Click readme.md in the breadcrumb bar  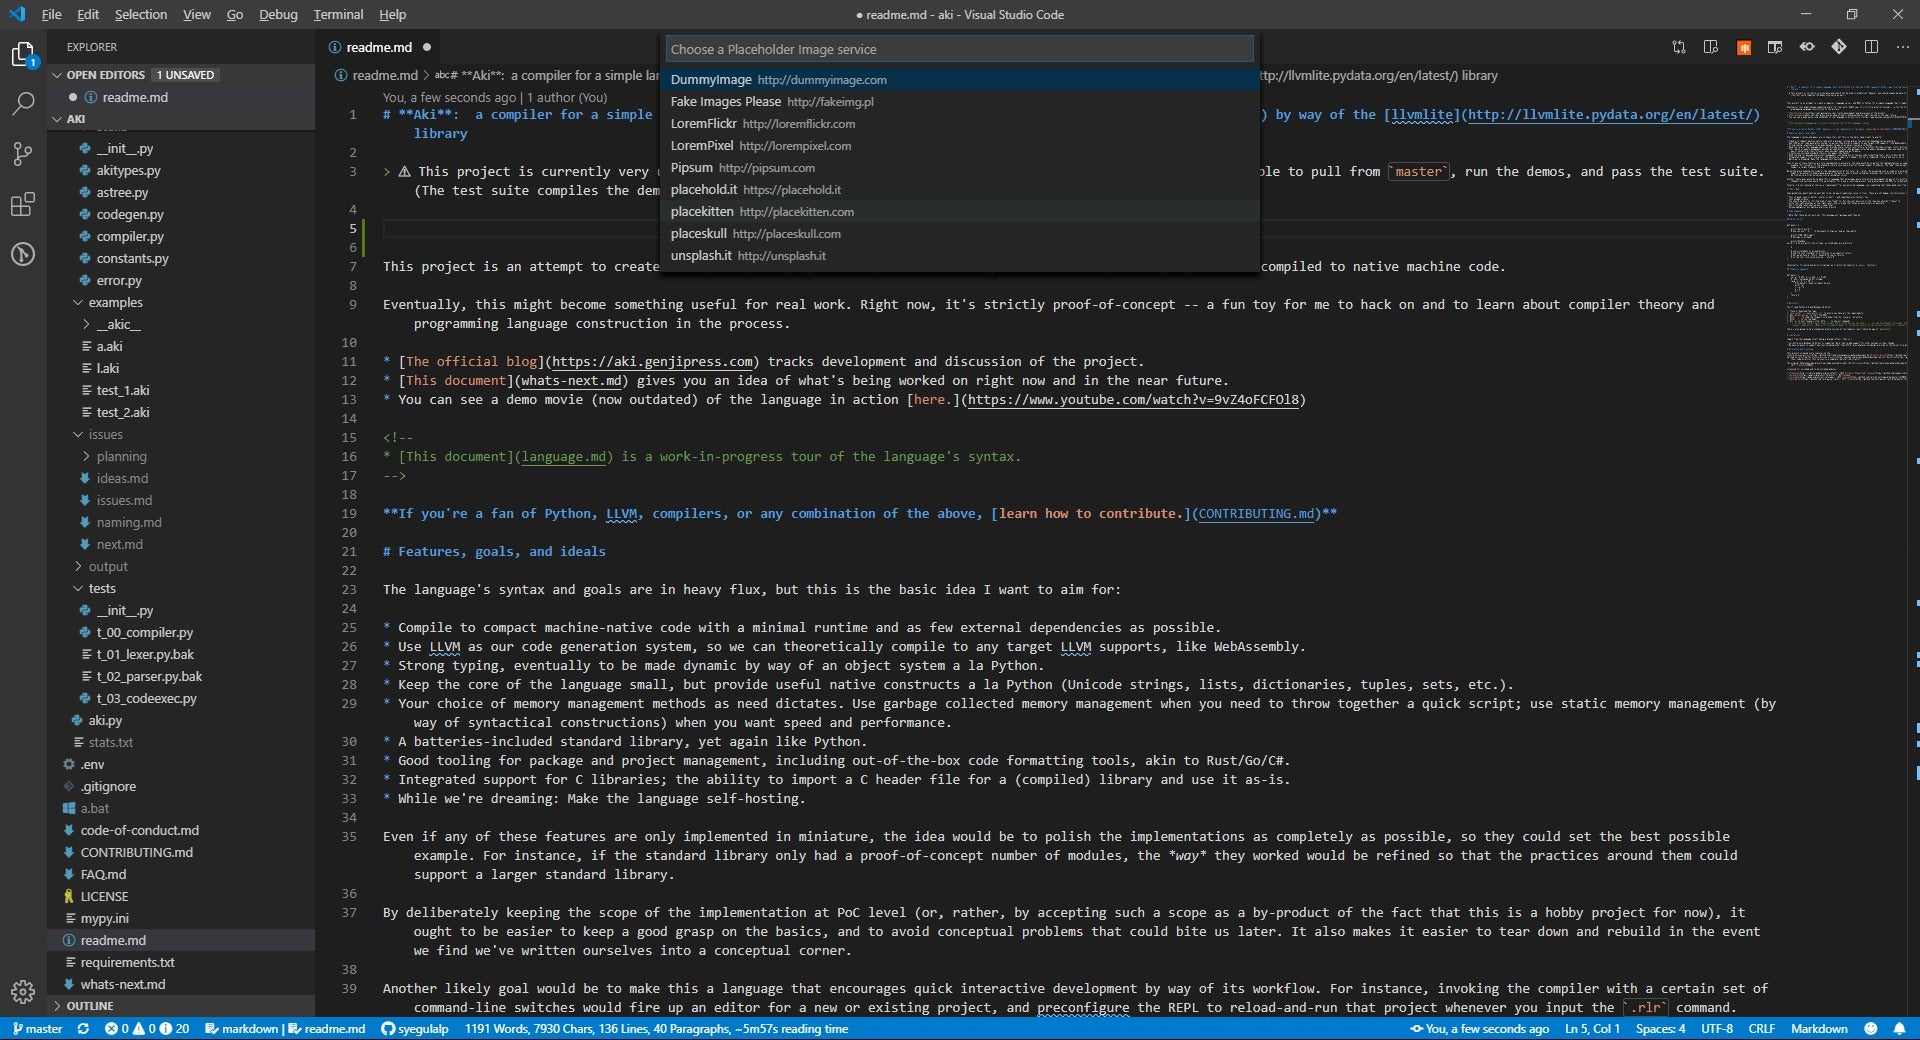[385, 76]
